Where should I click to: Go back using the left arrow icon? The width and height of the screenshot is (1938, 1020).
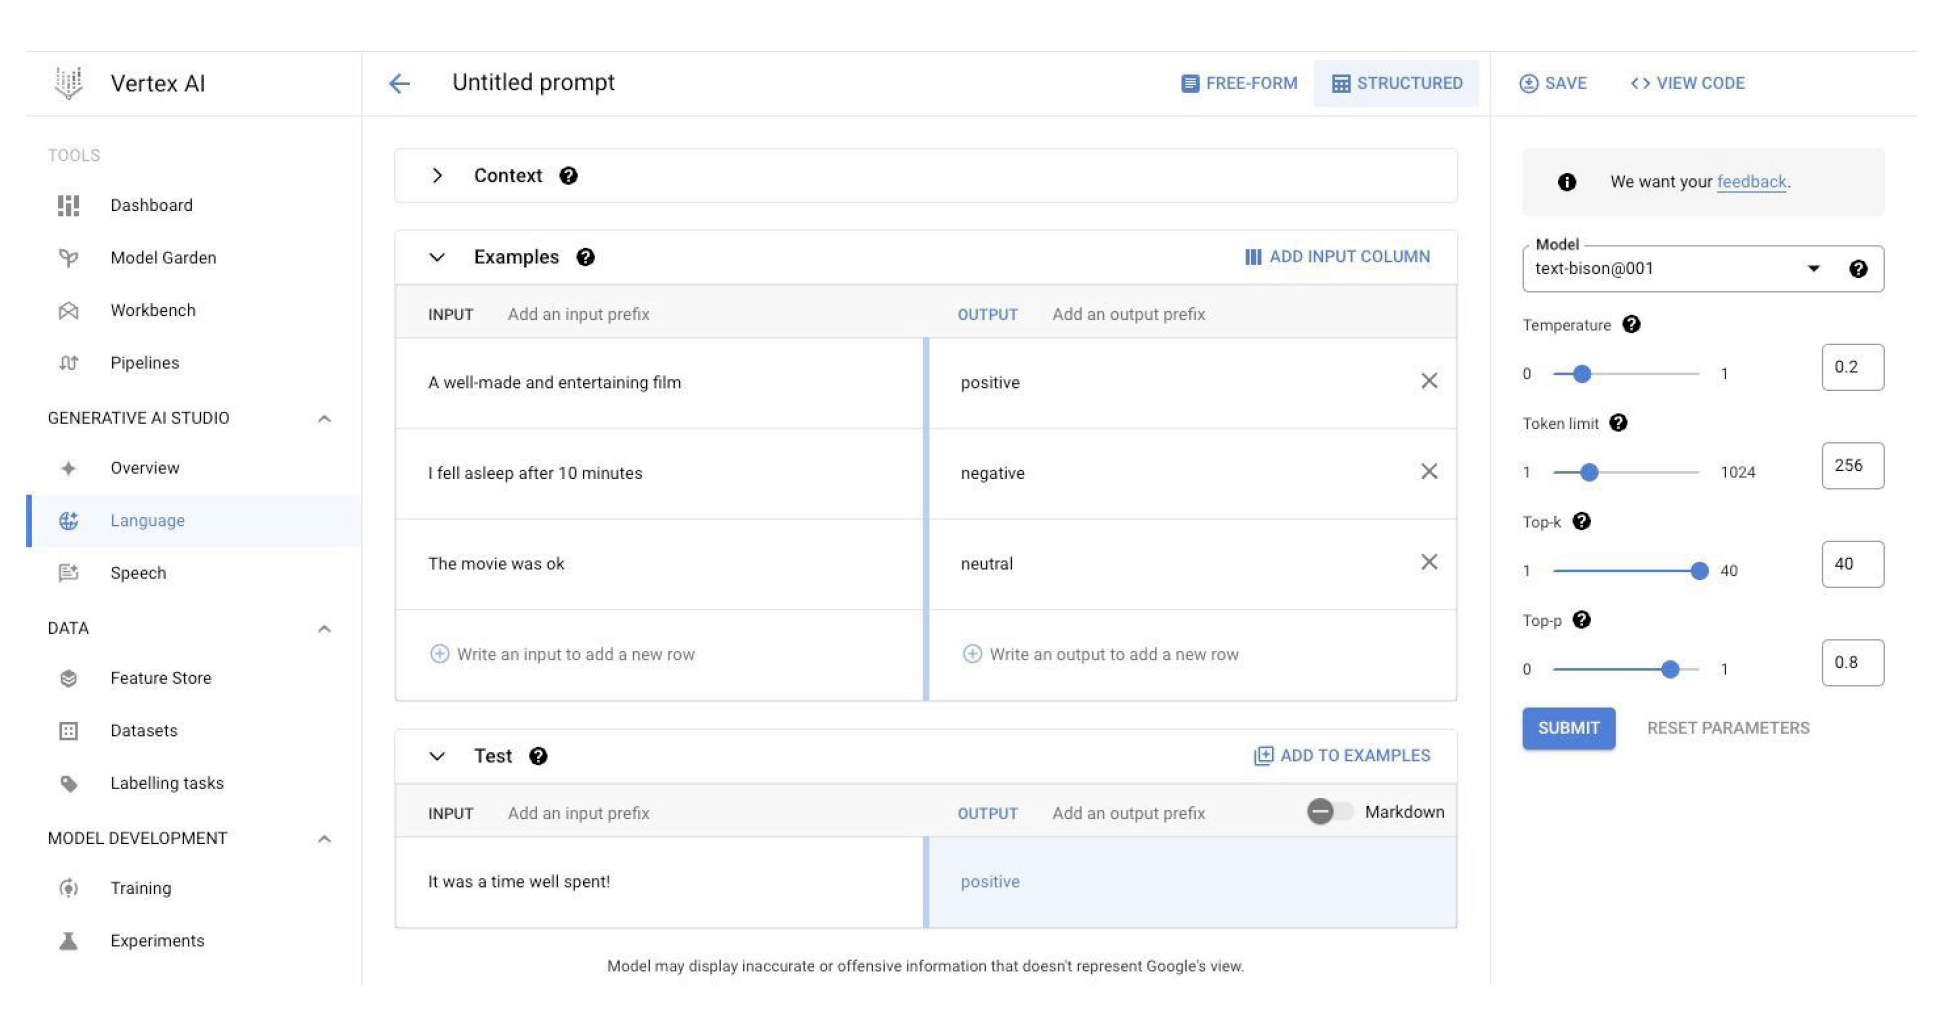399,83
